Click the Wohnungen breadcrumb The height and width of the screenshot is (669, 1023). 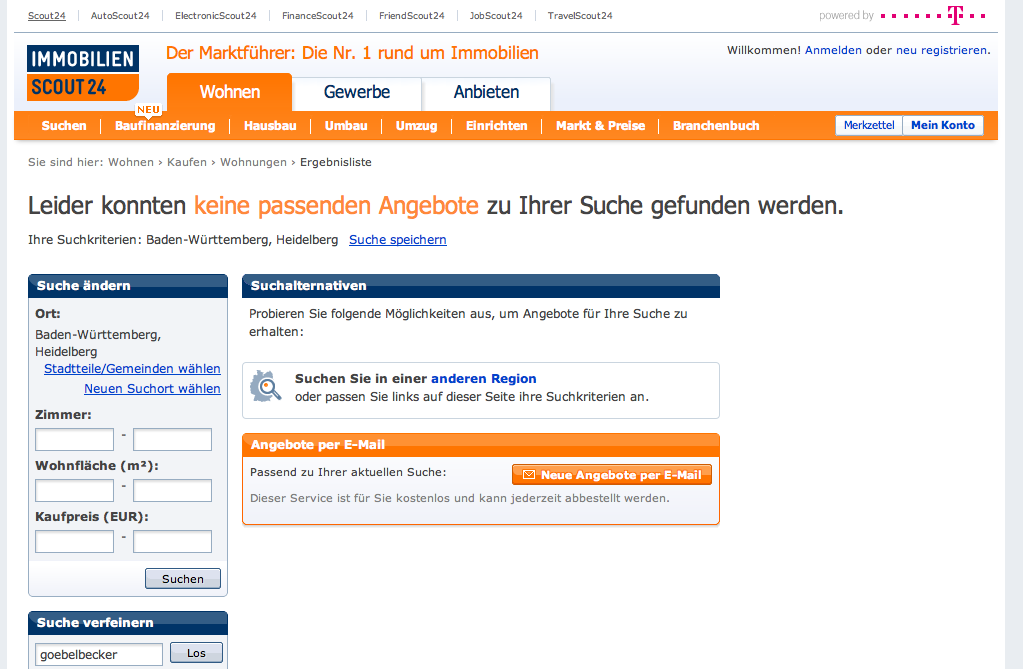tap(253, 163)
